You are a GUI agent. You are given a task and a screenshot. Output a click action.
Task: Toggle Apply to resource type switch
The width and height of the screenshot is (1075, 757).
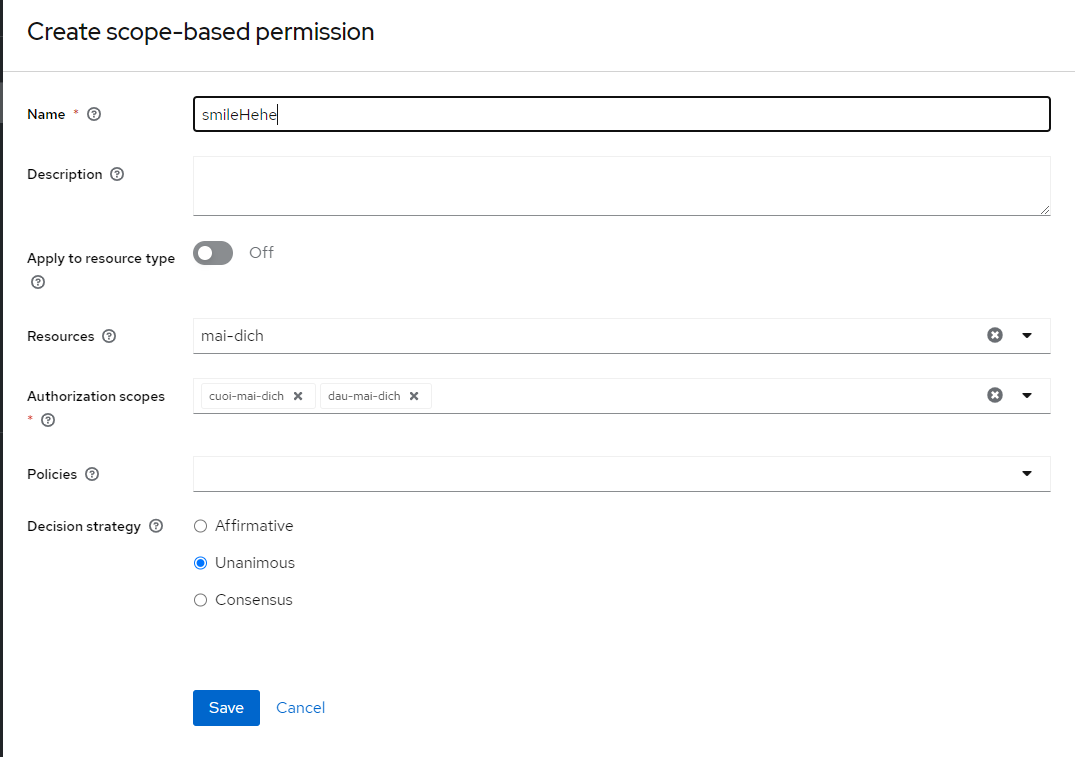pyautogui.click(x=213, y=253)
